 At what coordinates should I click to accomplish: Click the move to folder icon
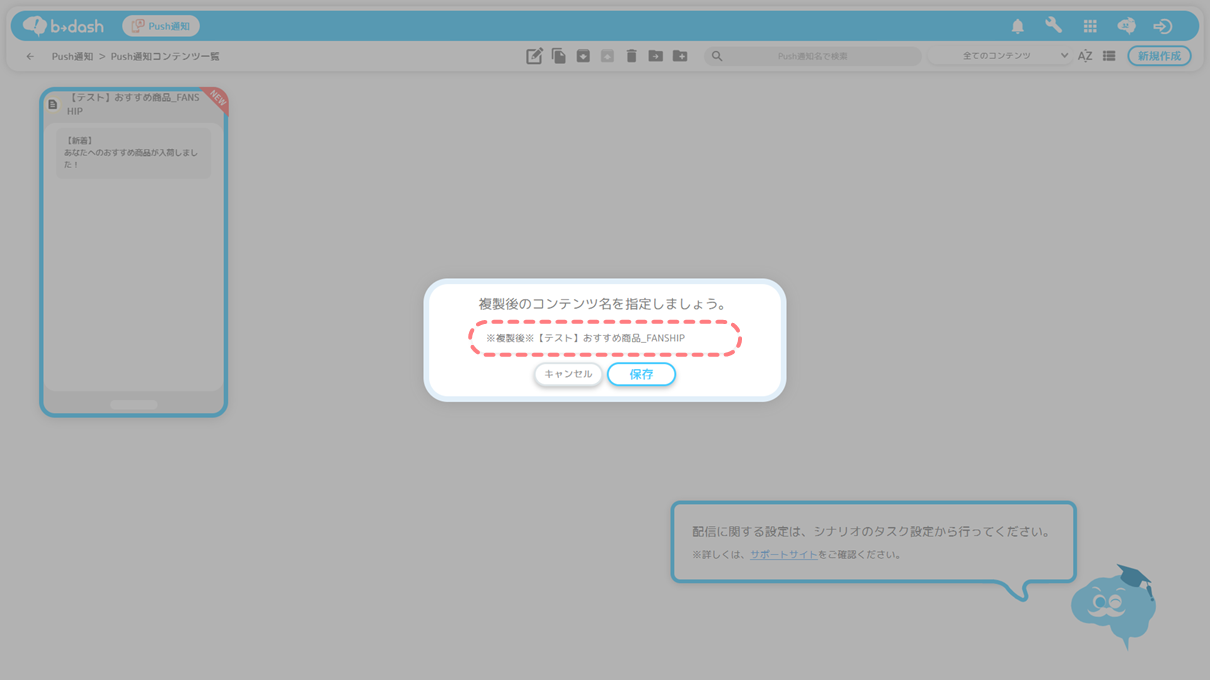point(655,56)
